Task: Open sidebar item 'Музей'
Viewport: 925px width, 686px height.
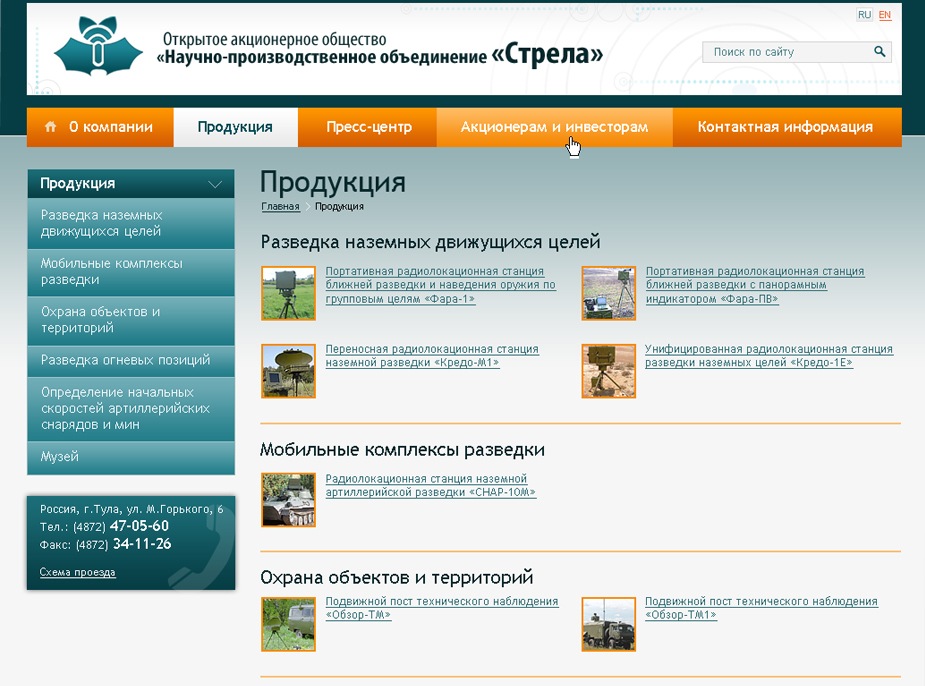Action: (x=131, y=457)
